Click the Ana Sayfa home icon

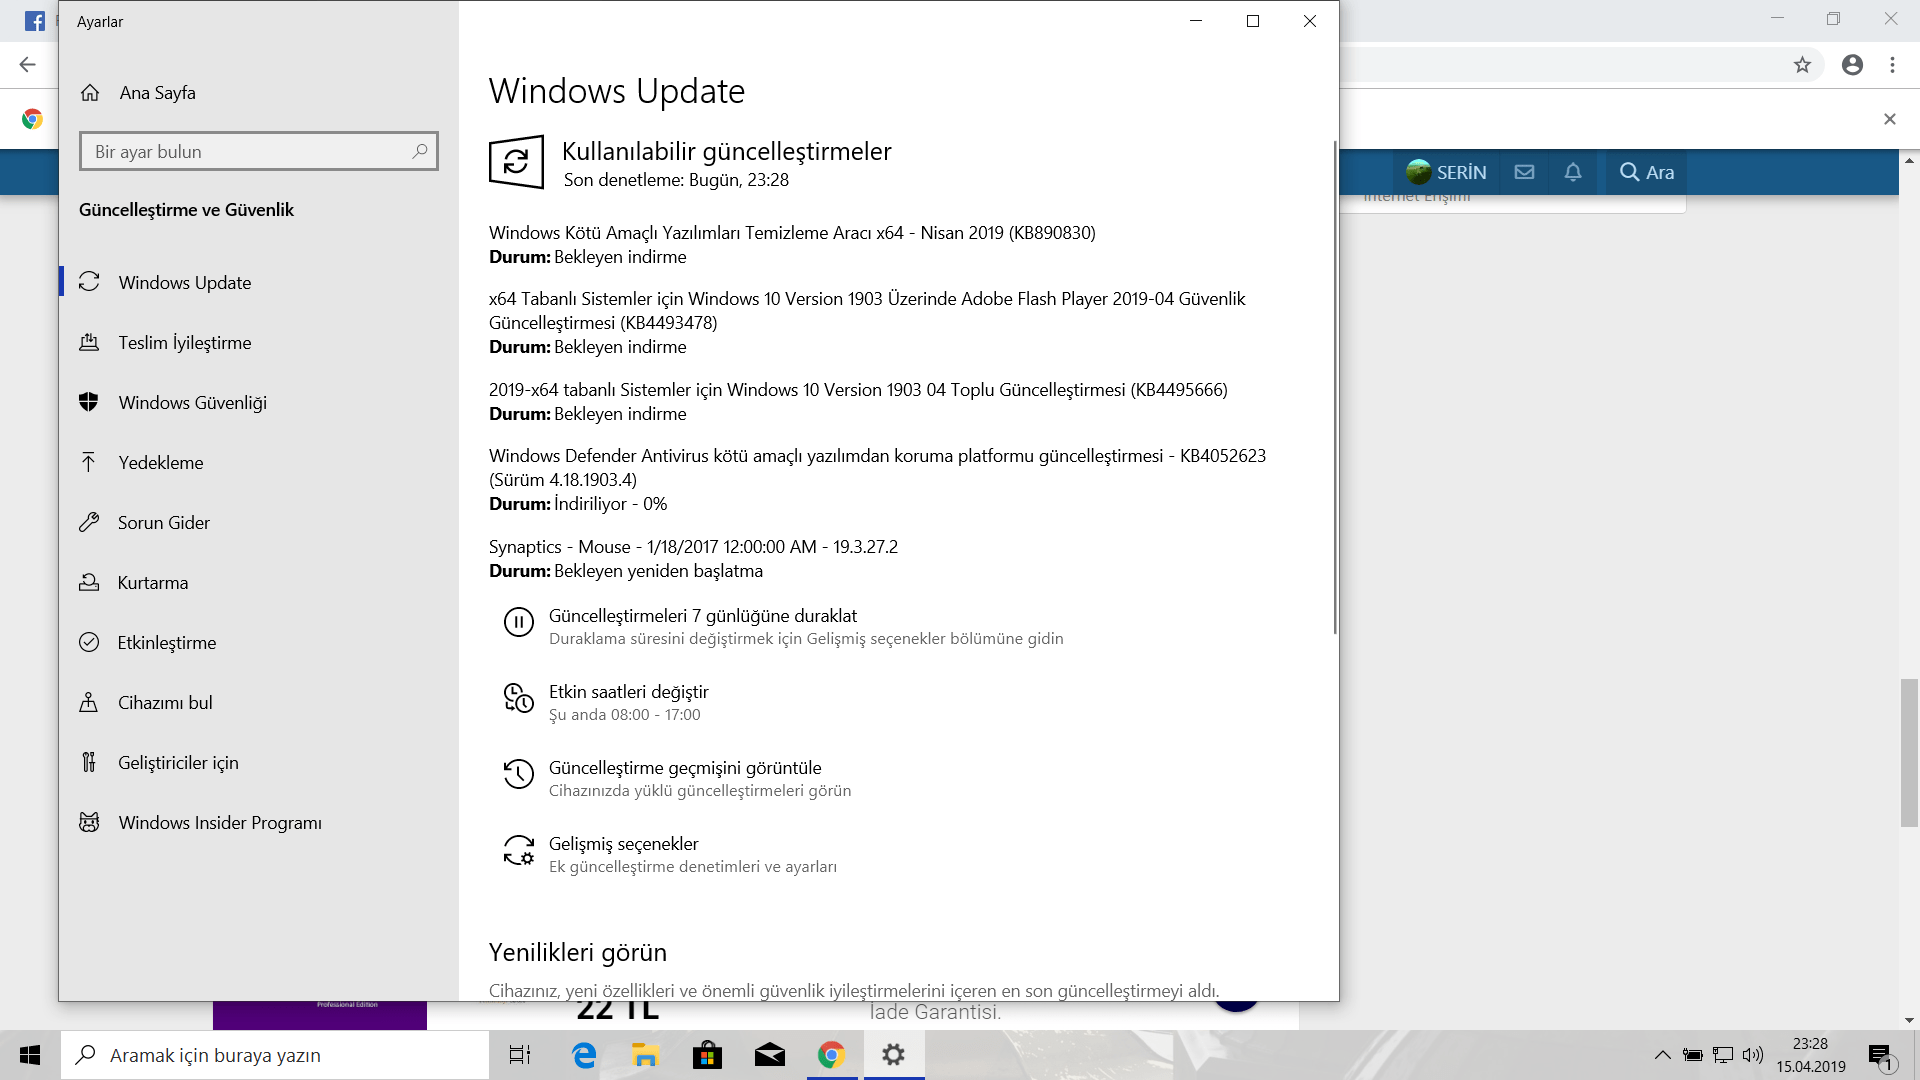(90, 93)
